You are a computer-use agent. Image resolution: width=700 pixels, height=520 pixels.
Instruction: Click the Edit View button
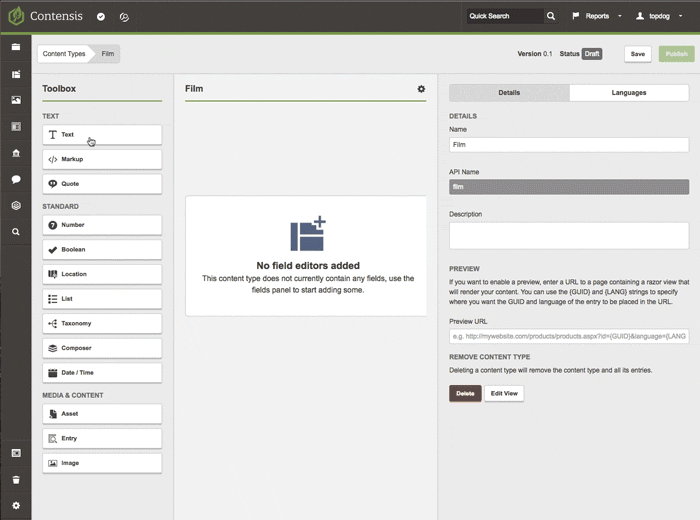pyautogui.click(x=504, y=393)
